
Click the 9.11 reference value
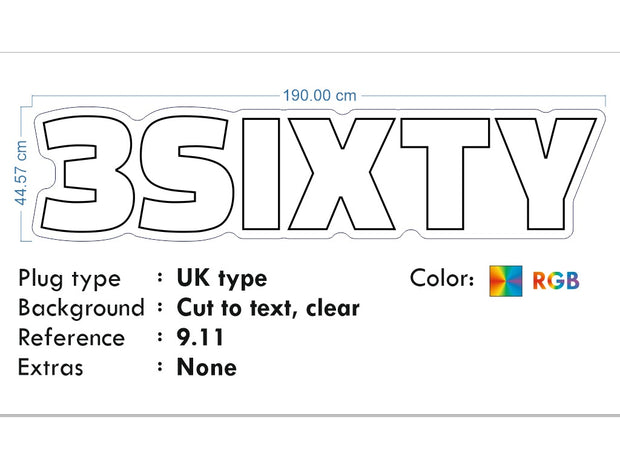(201, 338)
